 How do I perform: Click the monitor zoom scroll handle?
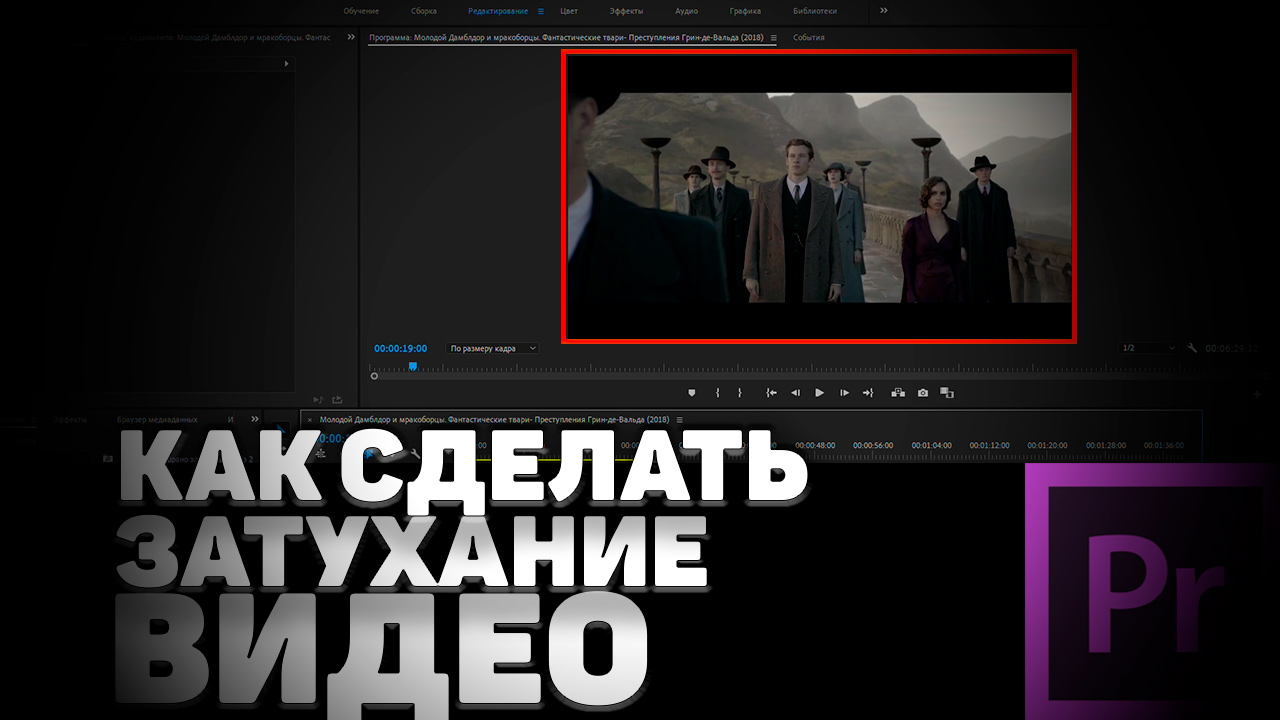point(374,376)
